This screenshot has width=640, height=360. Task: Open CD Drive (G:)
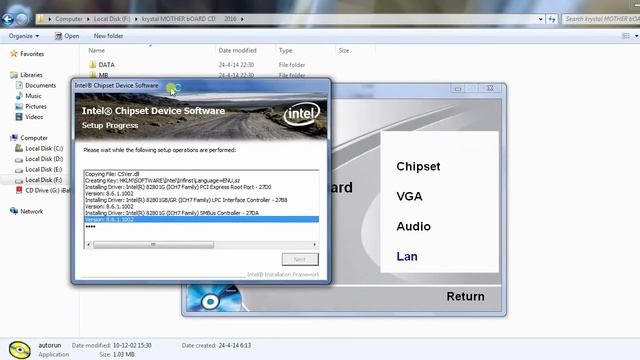coord(48,190)
